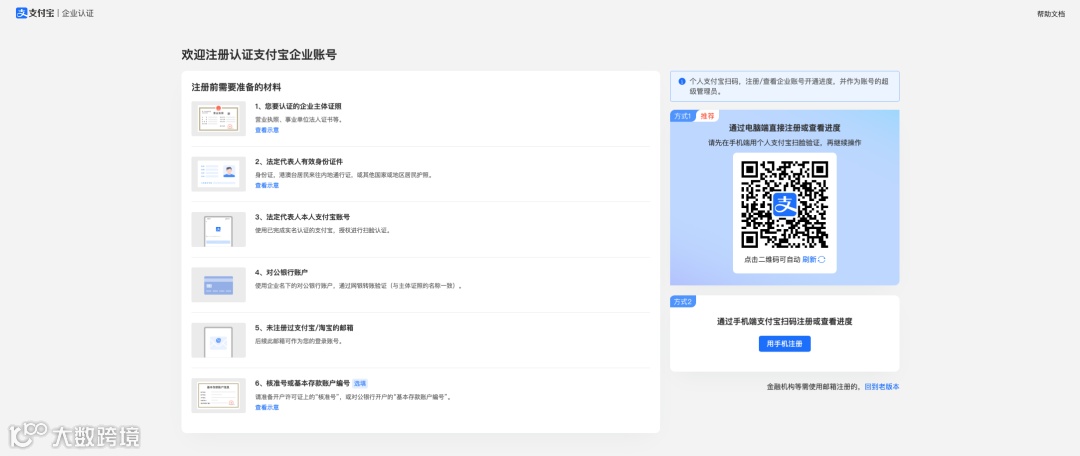Click the Alipay logo inside QR code
The width and height of the screenshot is (1080, 456).
785,204
